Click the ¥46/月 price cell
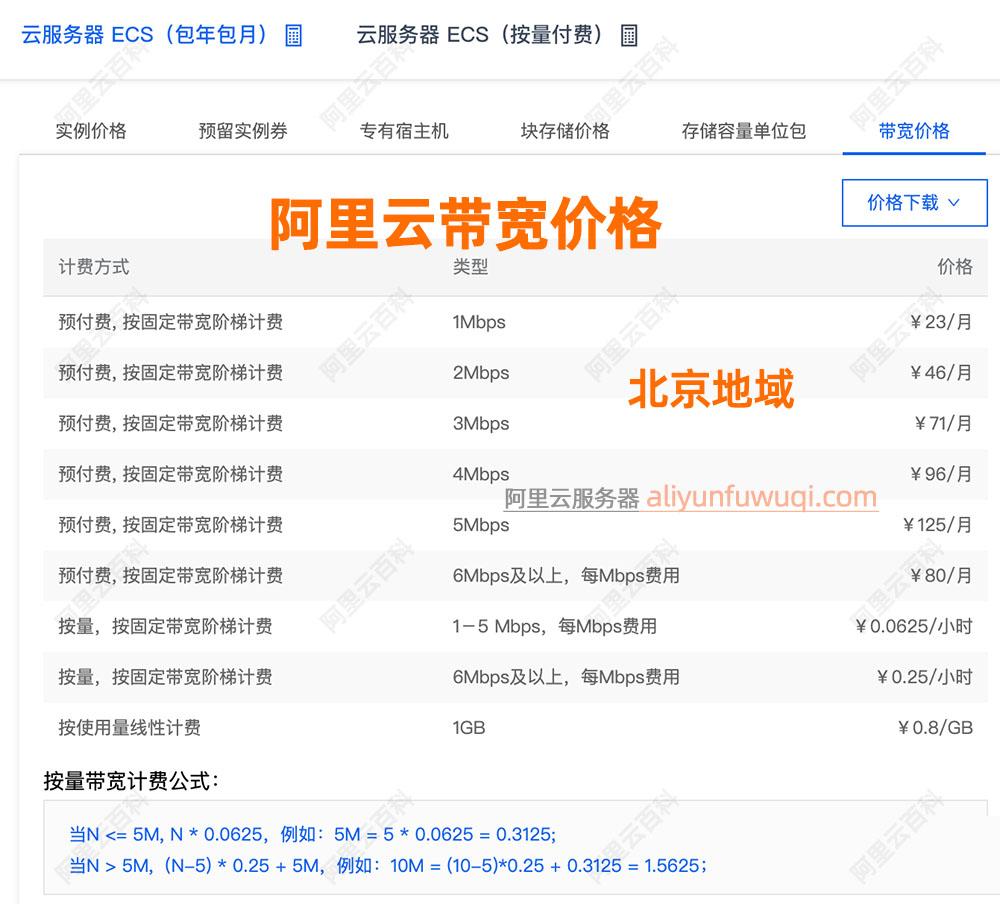The height and width of the screenshot is (904, 1000). pyautogui.click(x=941, y=373)
